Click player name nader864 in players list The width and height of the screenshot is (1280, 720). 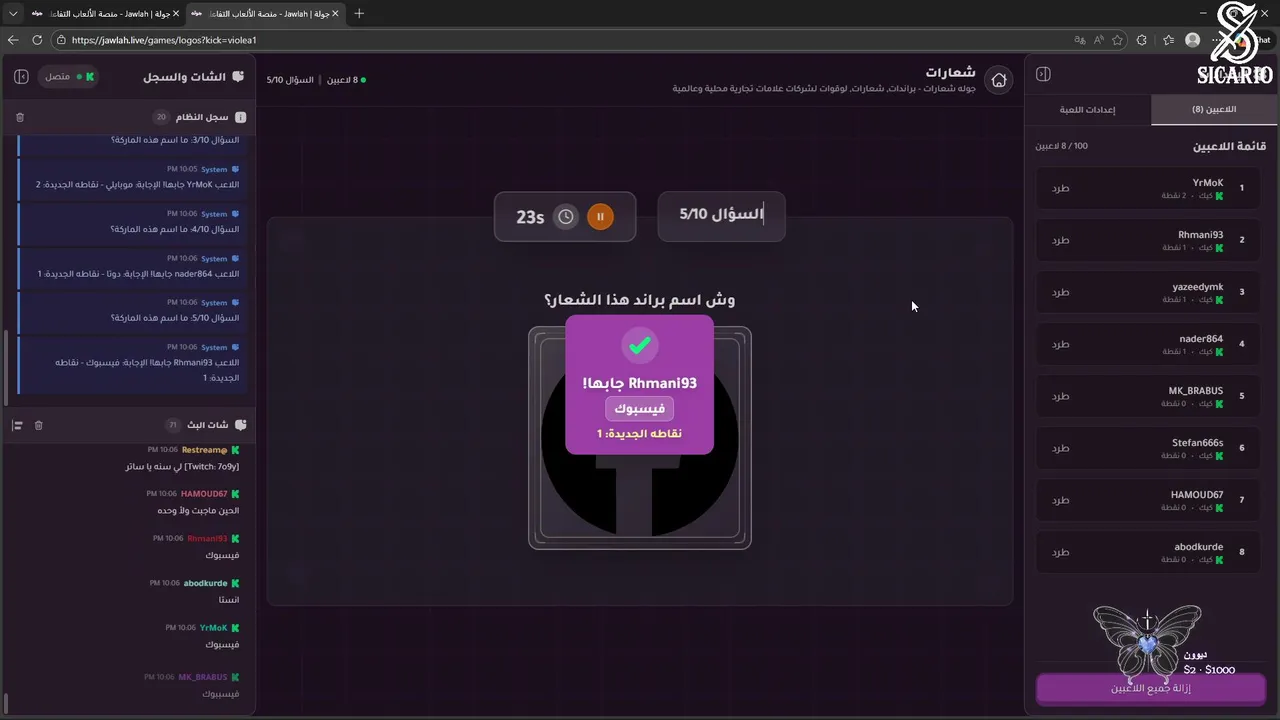click(1201, 339)
